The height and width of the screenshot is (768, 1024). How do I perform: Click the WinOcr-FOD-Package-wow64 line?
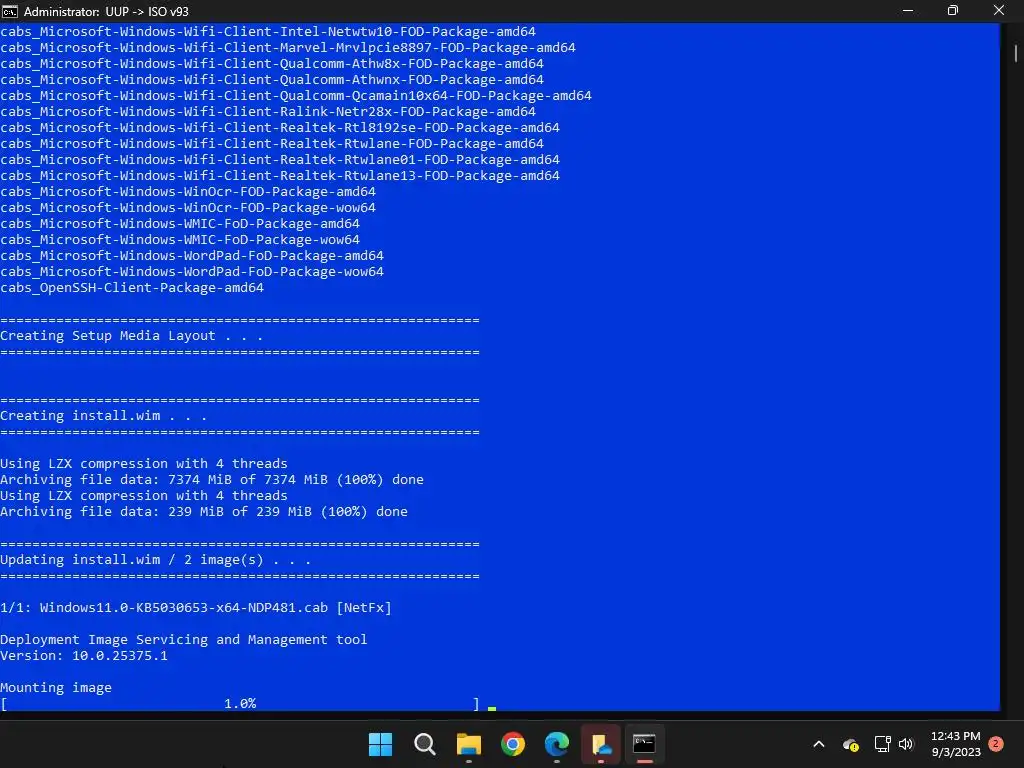click(x=188, y=208)
